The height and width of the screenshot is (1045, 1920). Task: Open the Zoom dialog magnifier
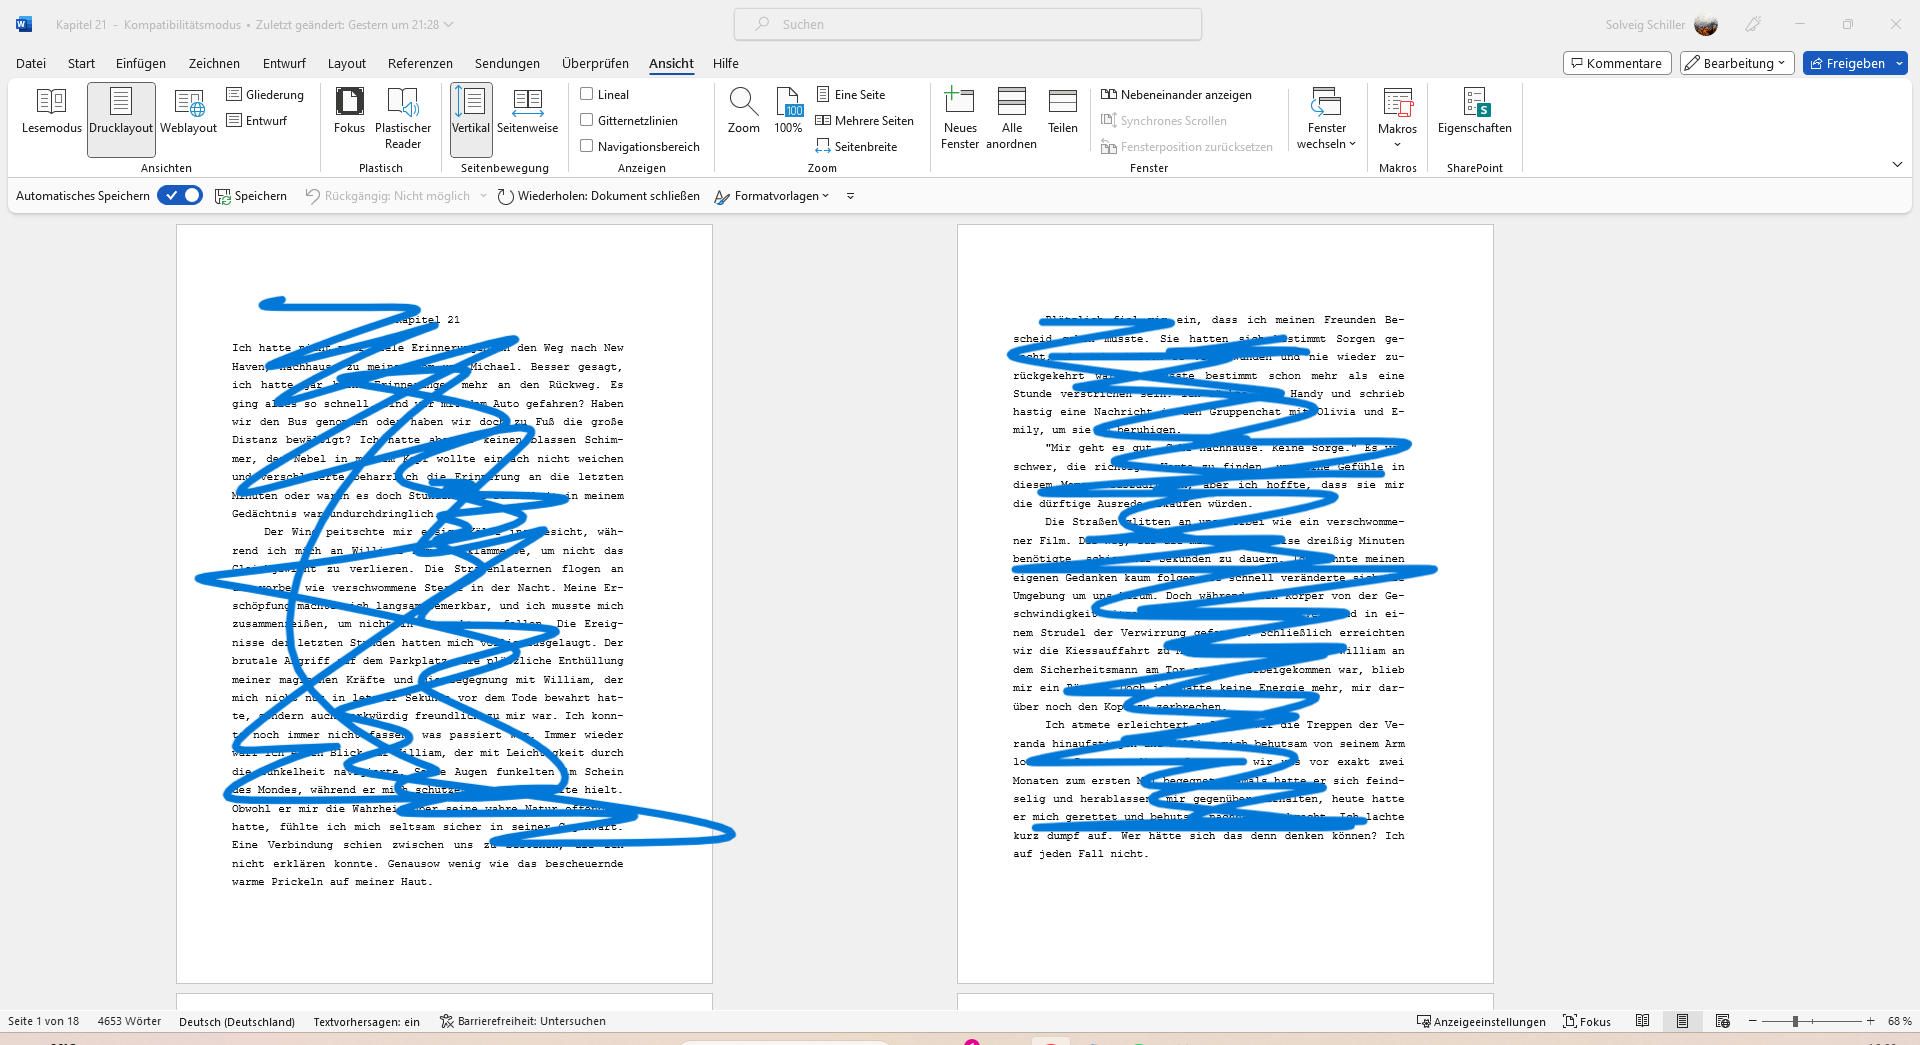(743, 112)
